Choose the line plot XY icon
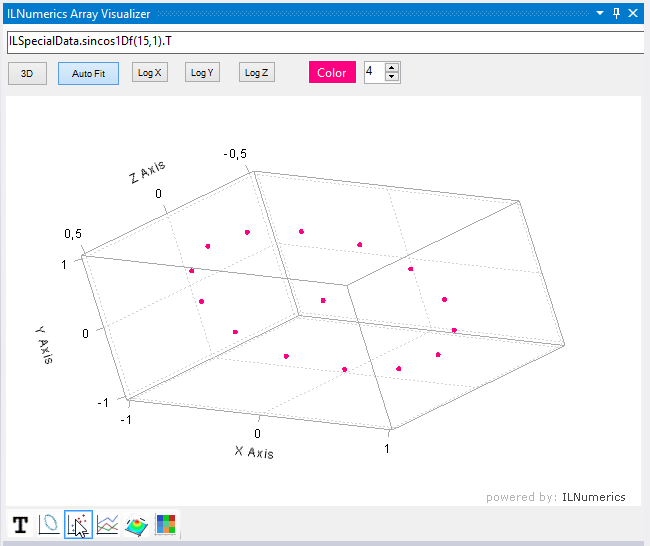This screenshot has height=546, width=650. pos(49,524)
